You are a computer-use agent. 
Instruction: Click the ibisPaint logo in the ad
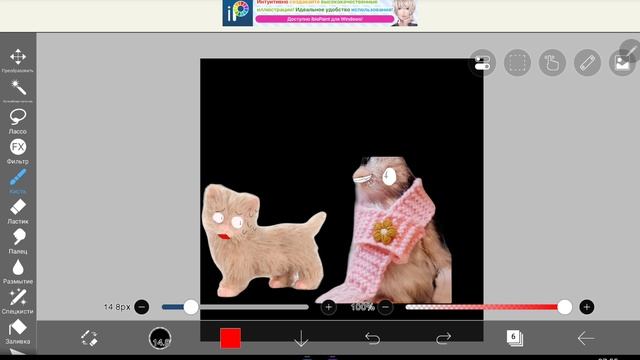(x=238, y=13)
